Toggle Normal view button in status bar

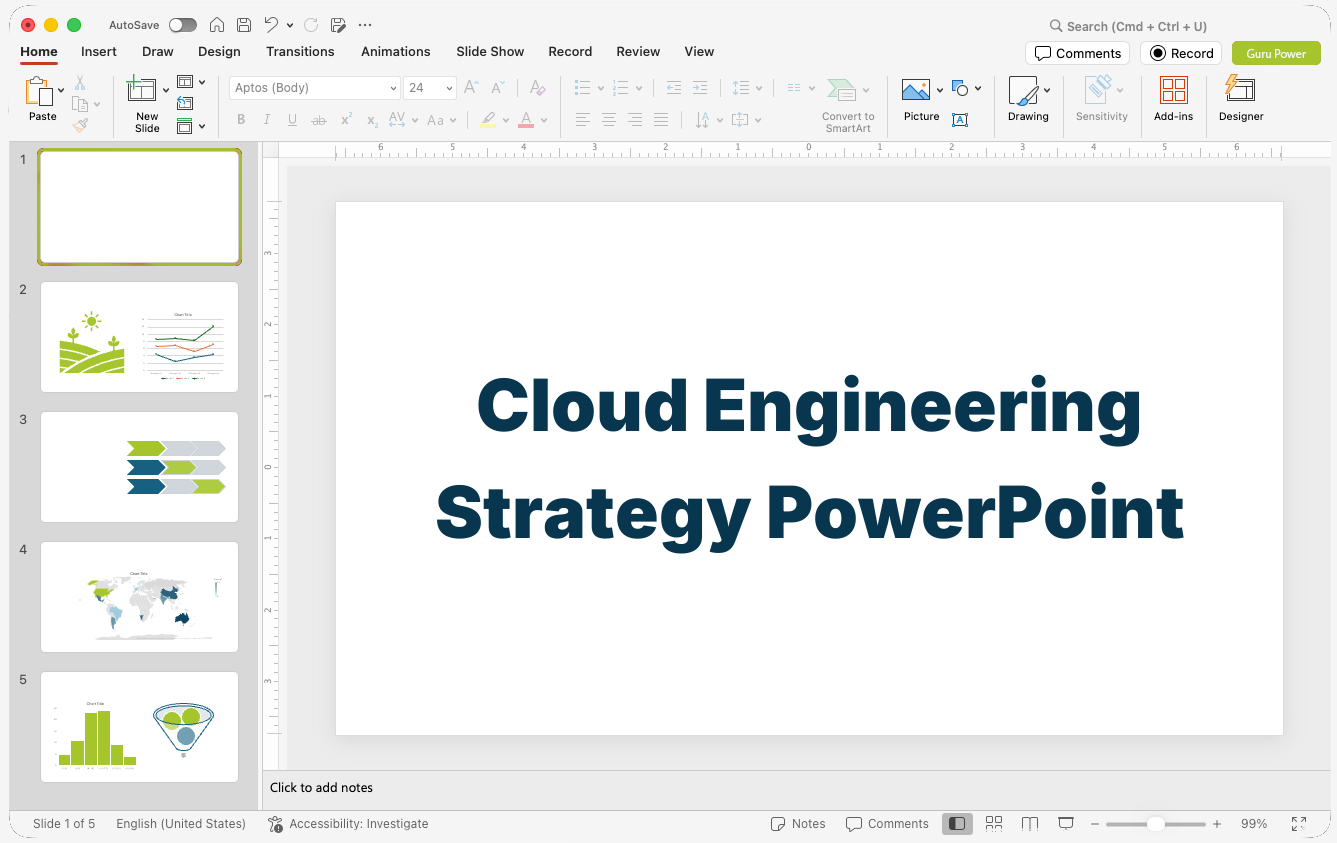coord(957,823)
